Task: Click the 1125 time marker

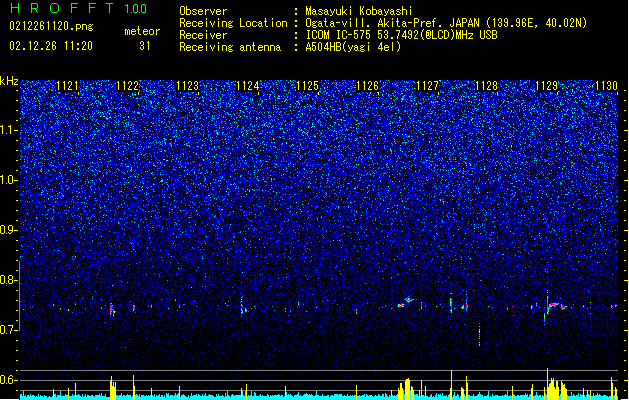Action: [x=307, y=86]
